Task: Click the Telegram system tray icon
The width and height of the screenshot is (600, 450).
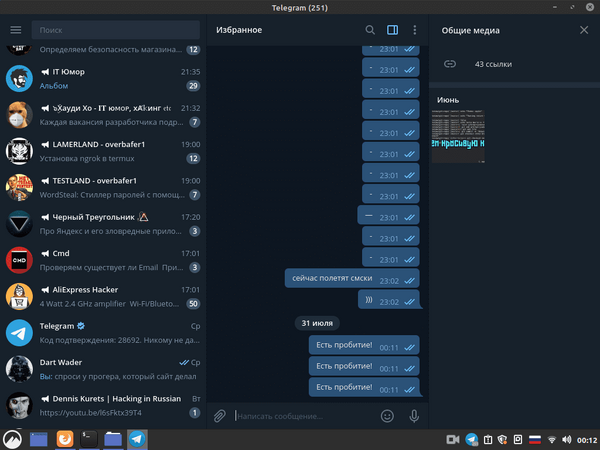Action: pyautogui.click(x=472, y=440)
